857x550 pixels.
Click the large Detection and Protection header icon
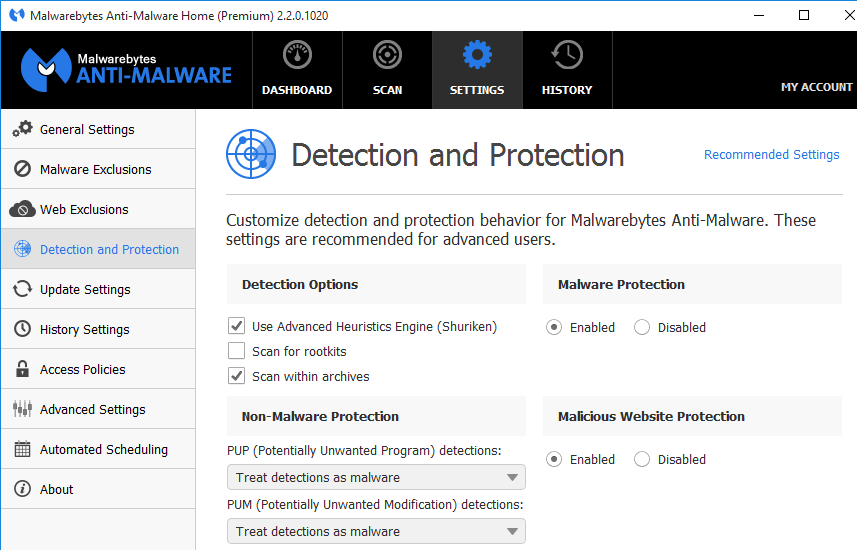pyautogui.click(x=251, y=154)
